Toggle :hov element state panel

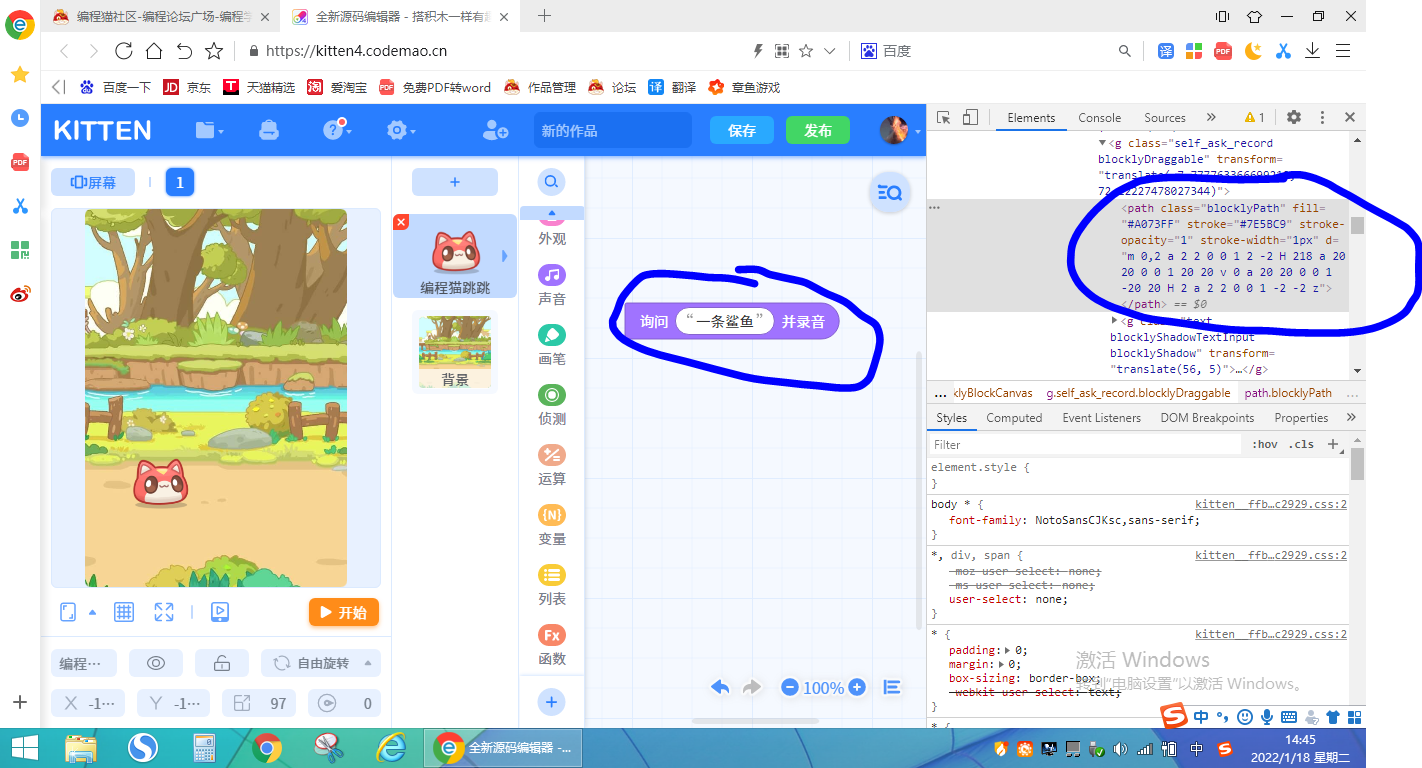(x=1265, y=444)
